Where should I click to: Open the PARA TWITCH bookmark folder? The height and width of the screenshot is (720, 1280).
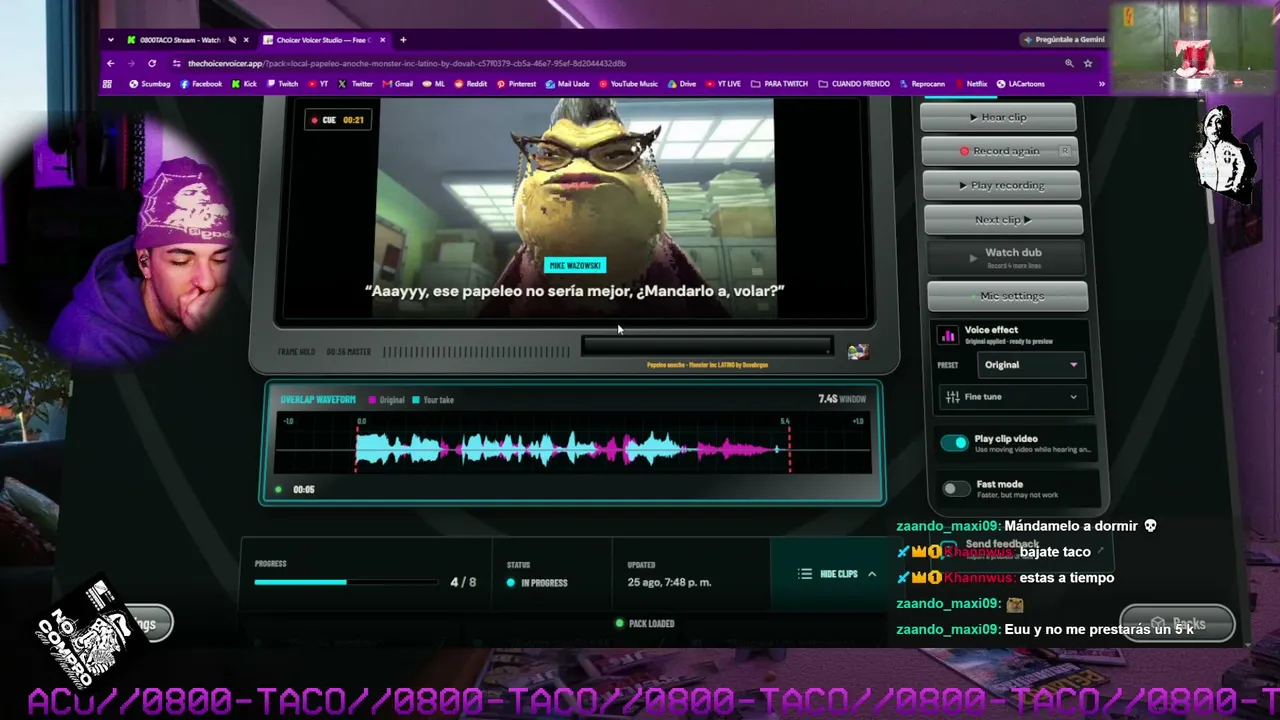(x=779, y=84)
